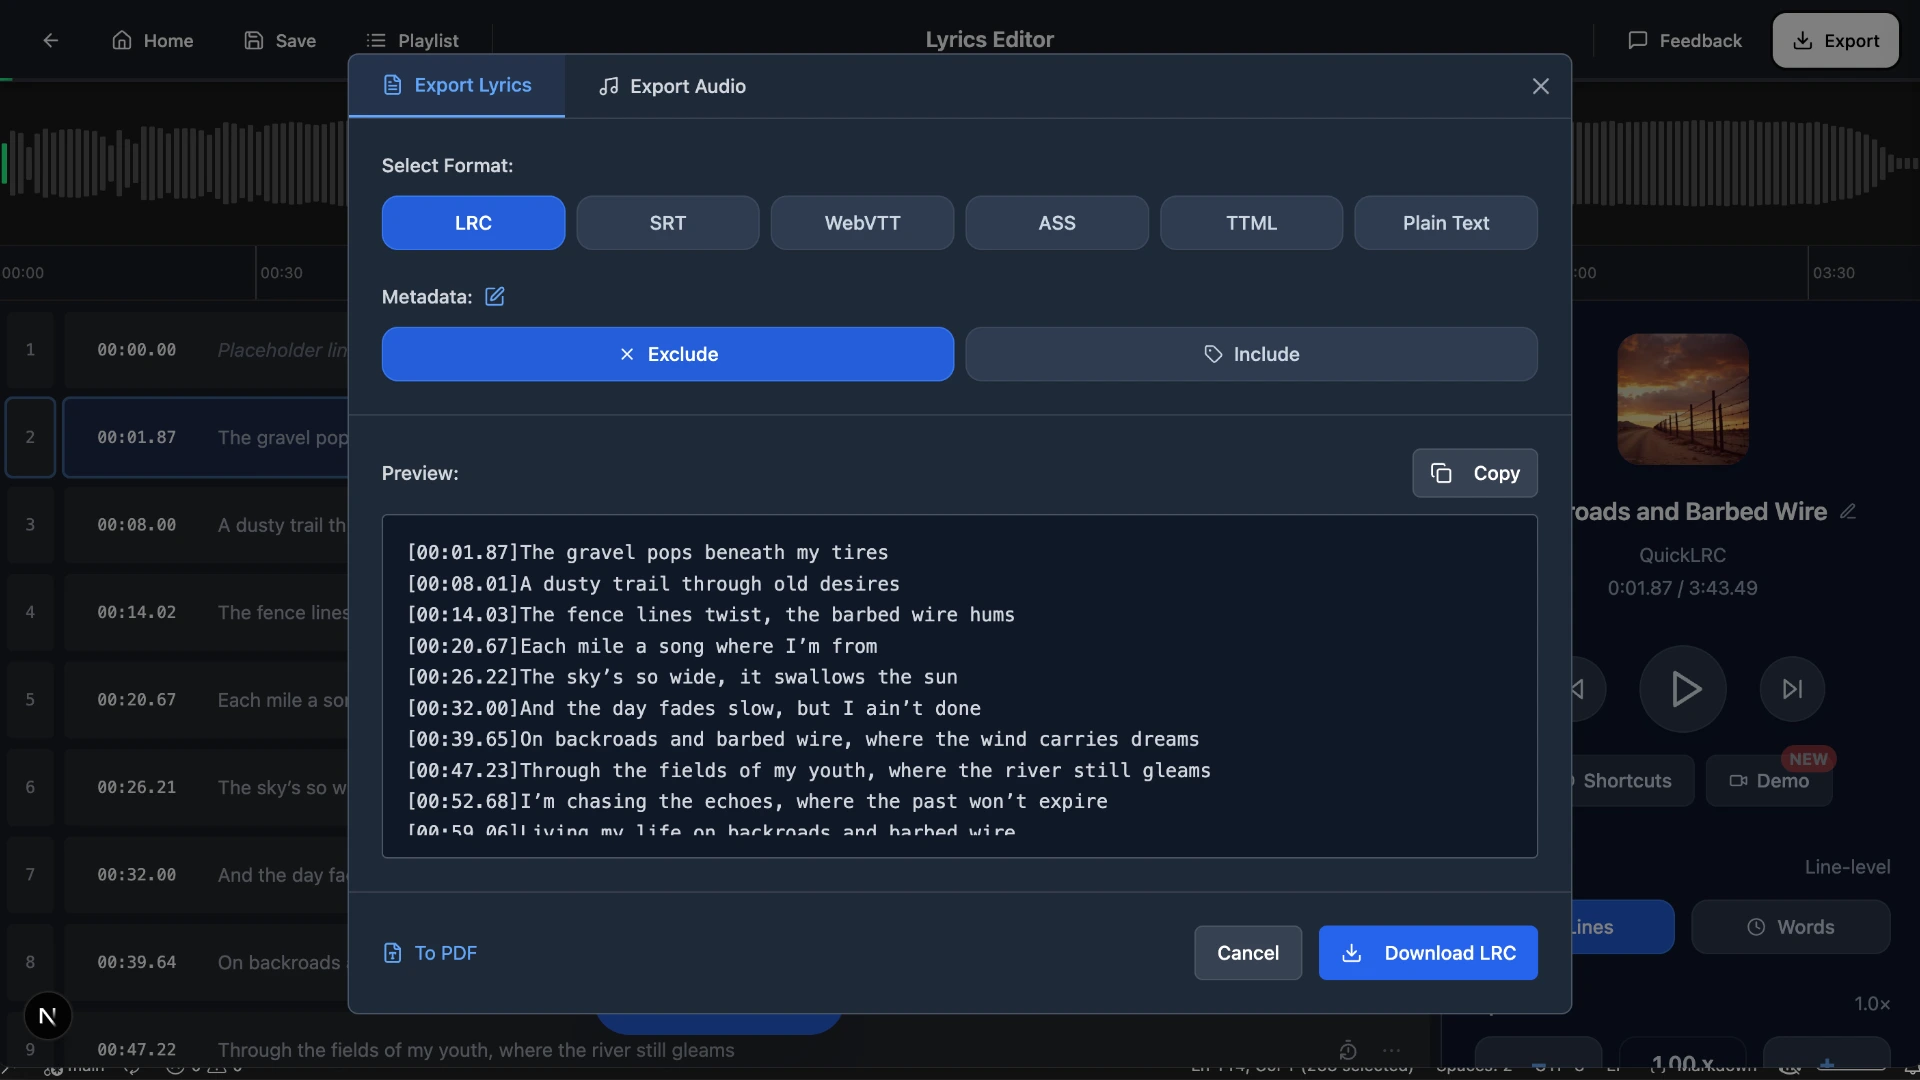This screenshot has height=1080, width=1920.
Task: Select the Export Lyrics tab
Action: coord(456,86)
